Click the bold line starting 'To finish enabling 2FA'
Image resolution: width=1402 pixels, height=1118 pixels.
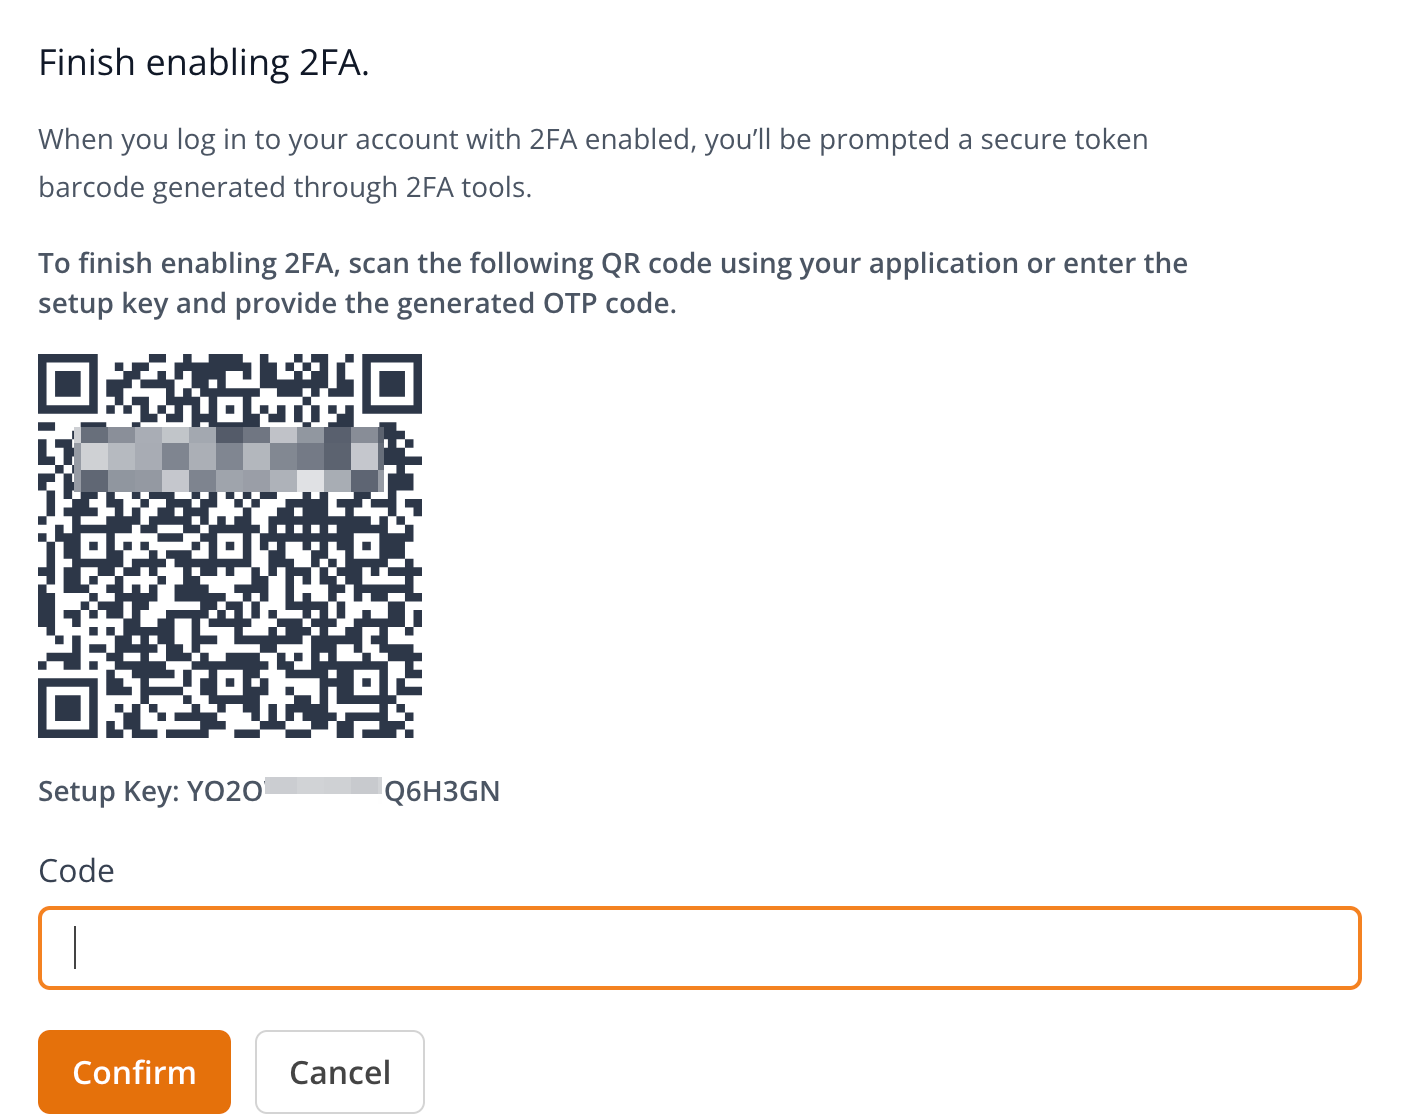click(x=612, y=264)
